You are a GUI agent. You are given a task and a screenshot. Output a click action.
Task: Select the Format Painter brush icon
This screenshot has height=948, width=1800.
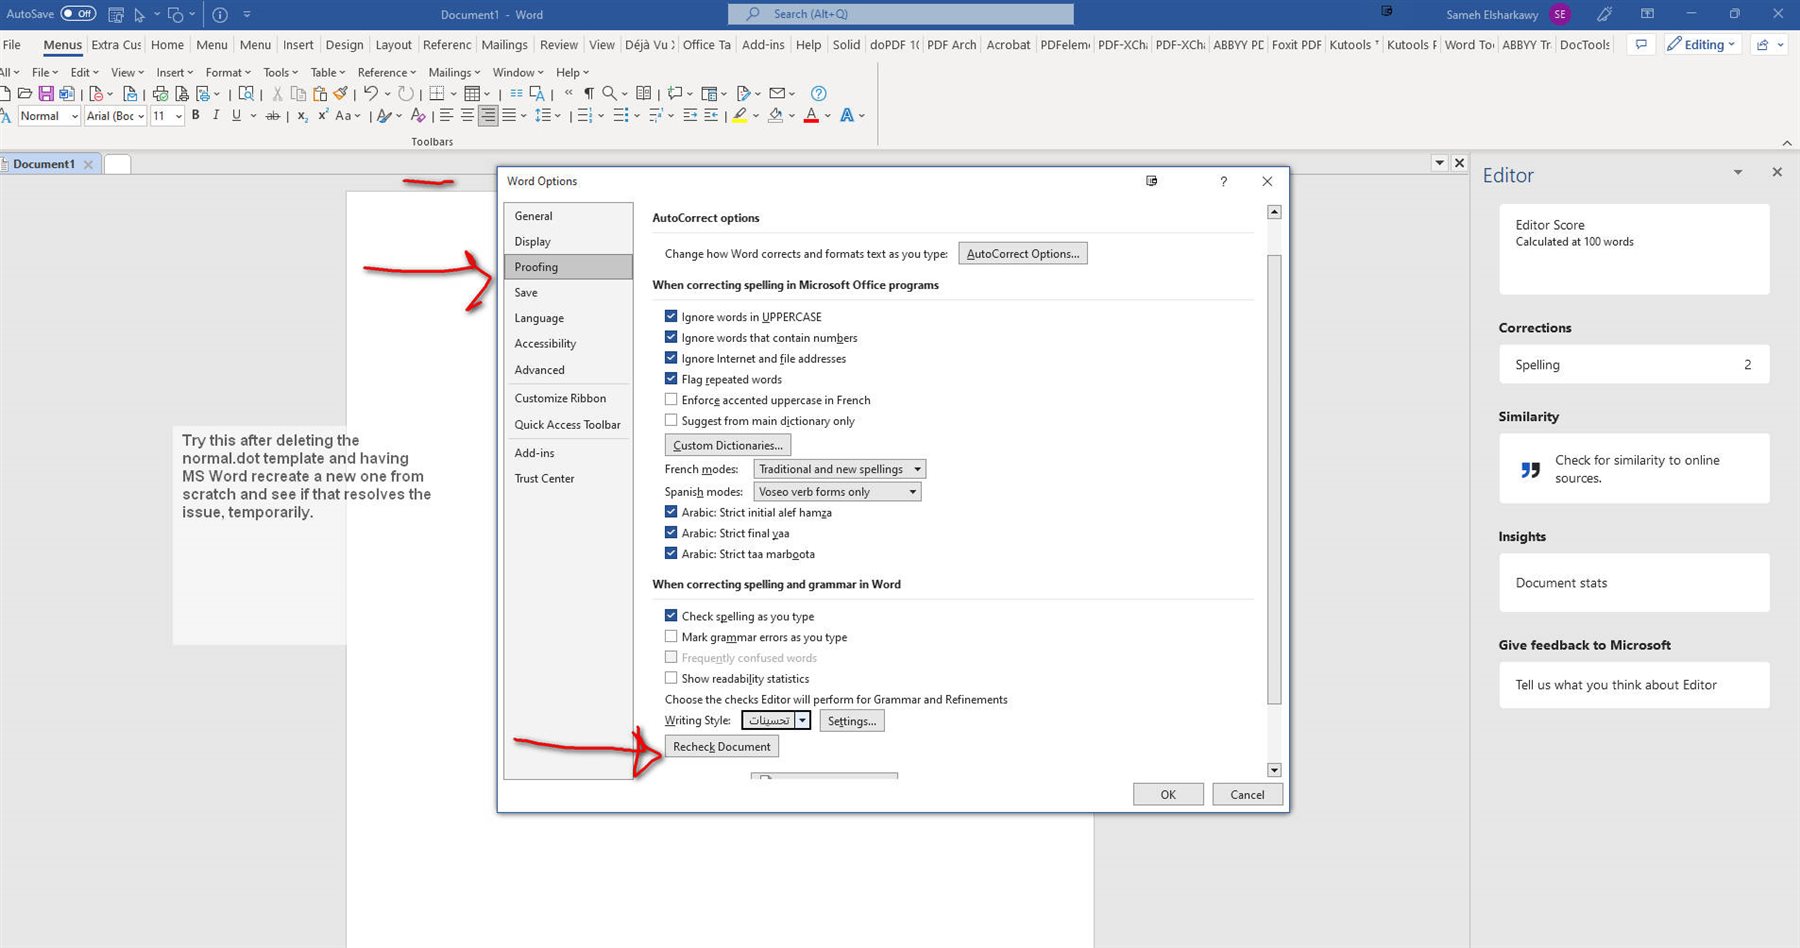click(x=340, y=93)
